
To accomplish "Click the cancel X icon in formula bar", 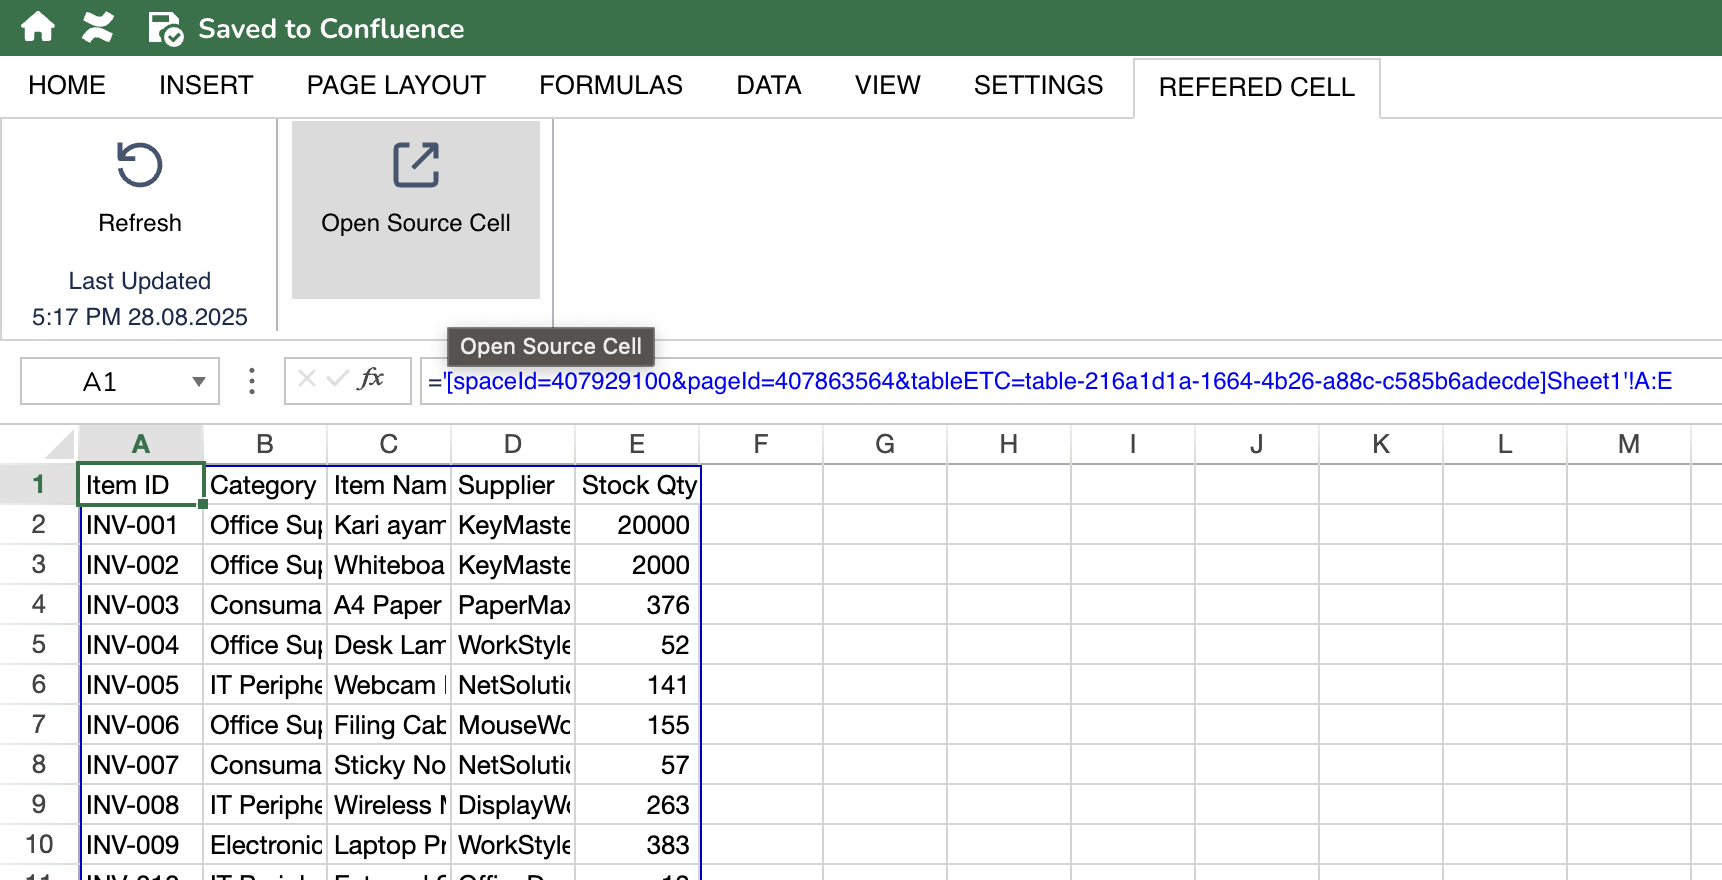I will (307, 379).
